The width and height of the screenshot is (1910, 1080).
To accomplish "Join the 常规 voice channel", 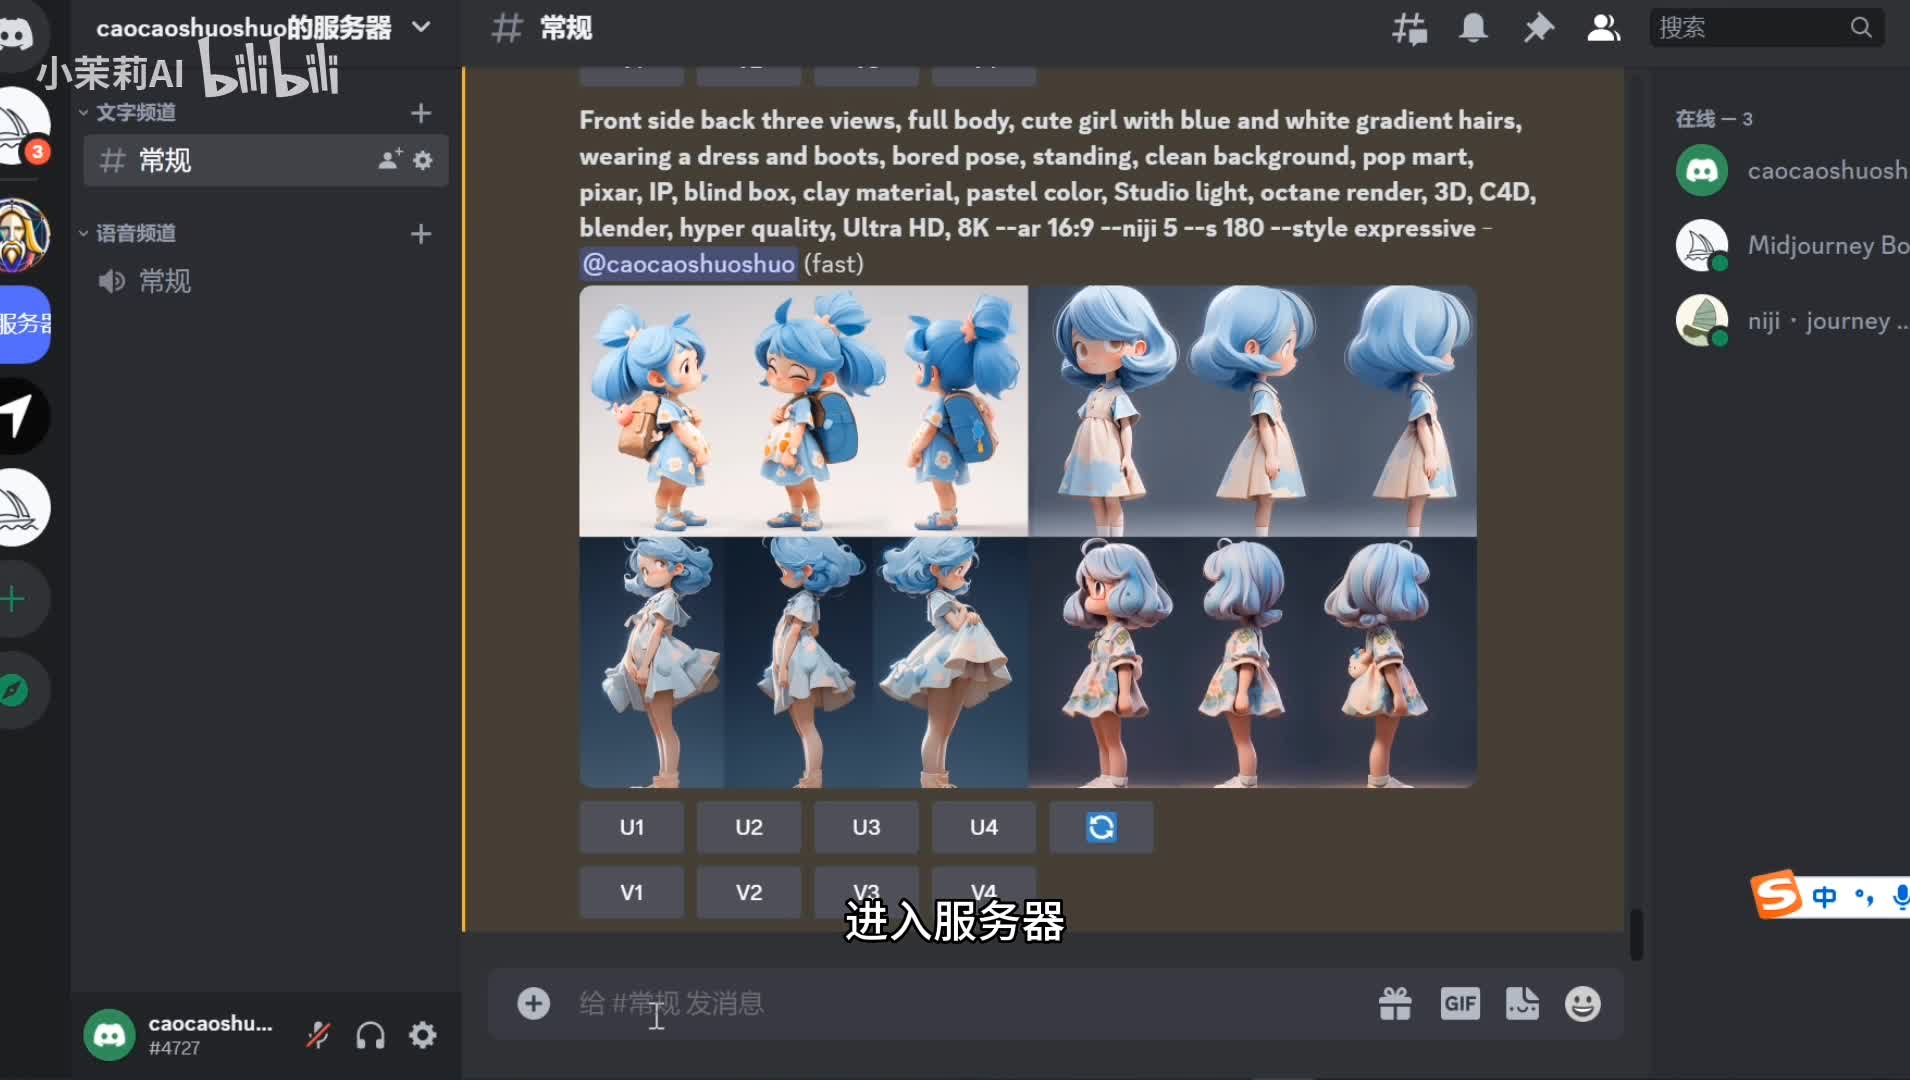I will tap(165, 281).
